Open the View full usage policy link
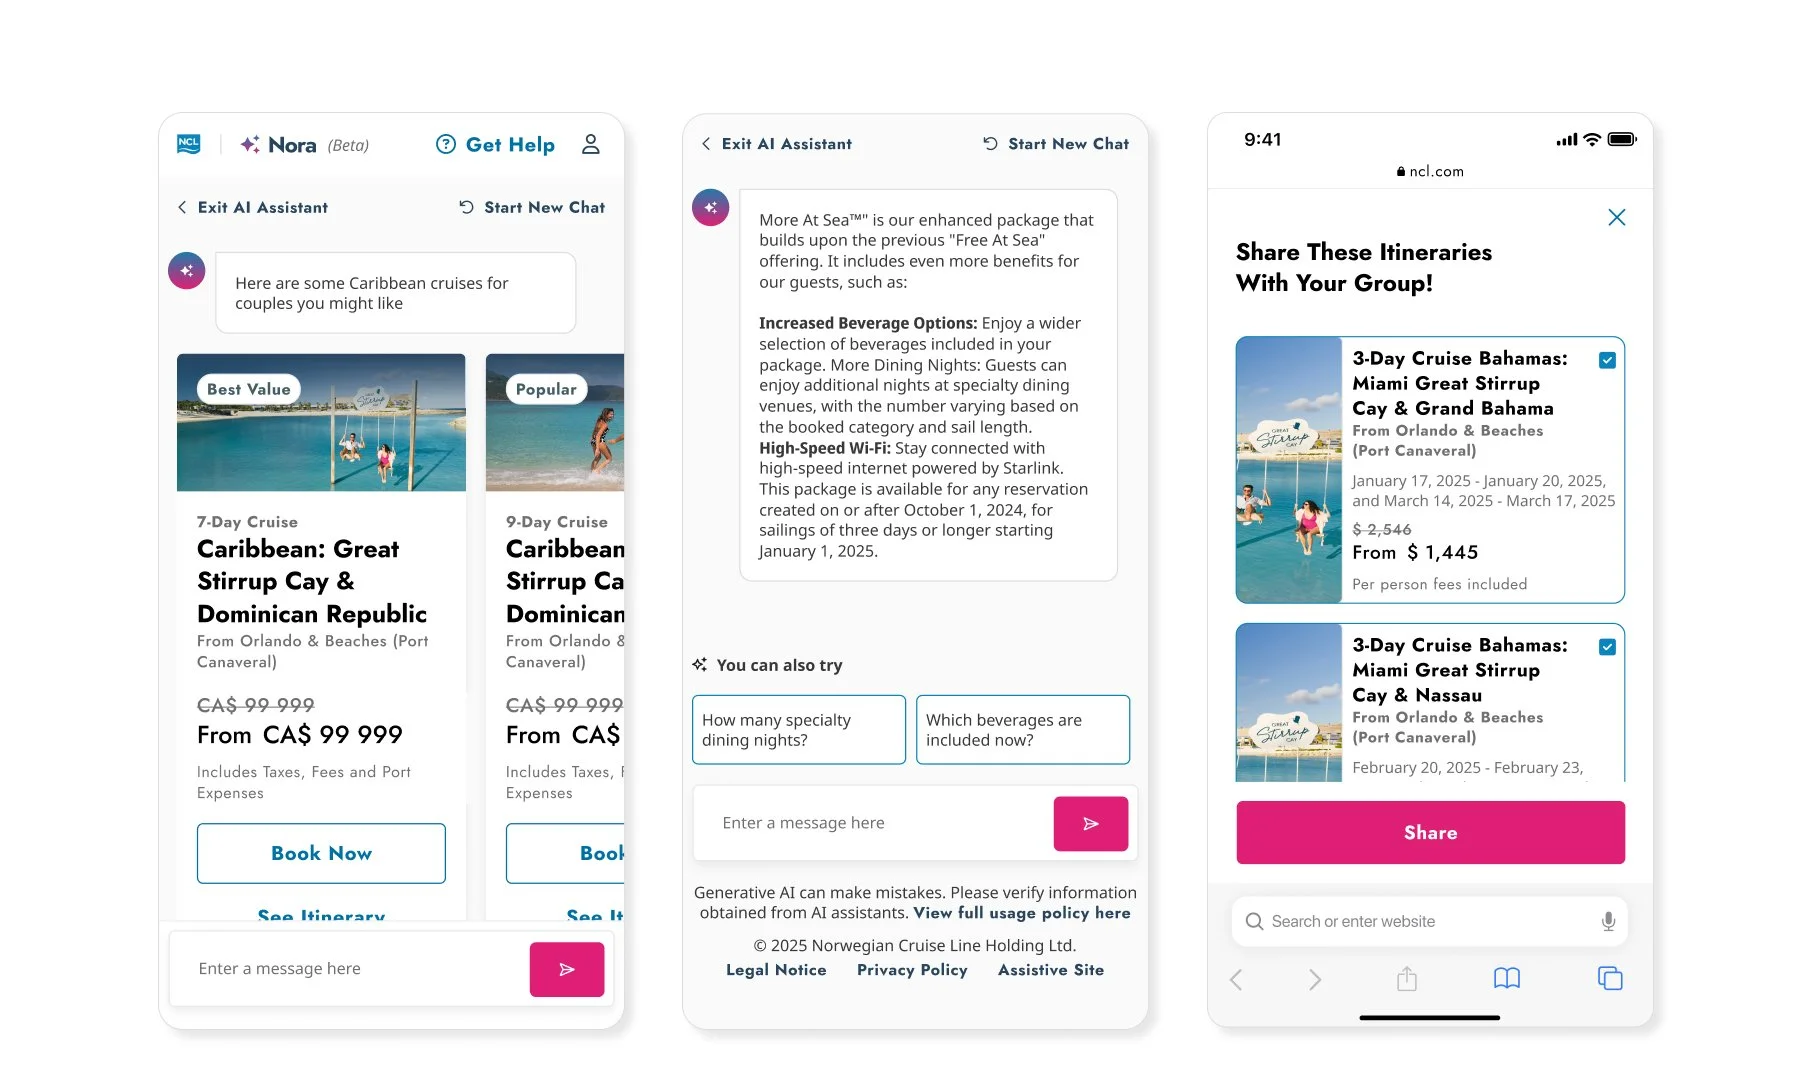This screenshot has height=1080, width=1813. 1022,913
